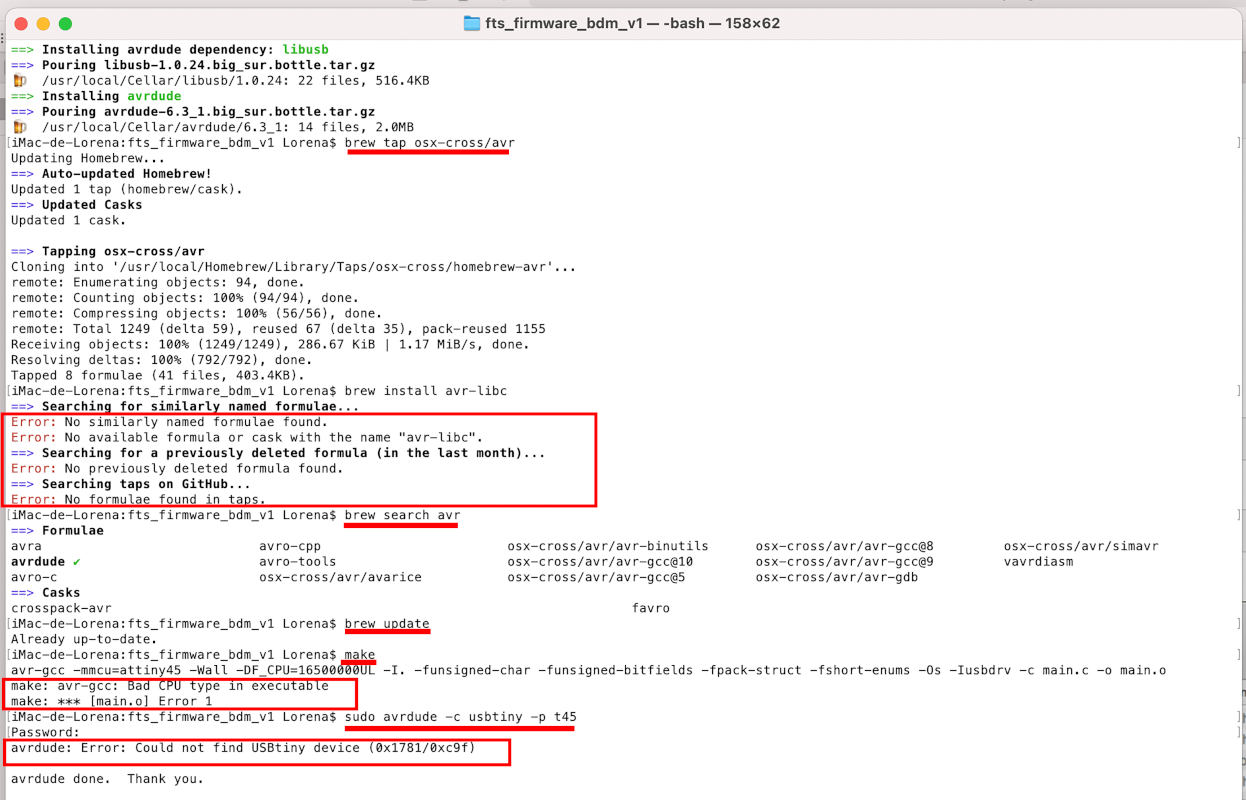Click 'osx-cross/avr/simavr' formula
The height and width of the screenshot is (800, 1246).
click(x=1081, y=546)
